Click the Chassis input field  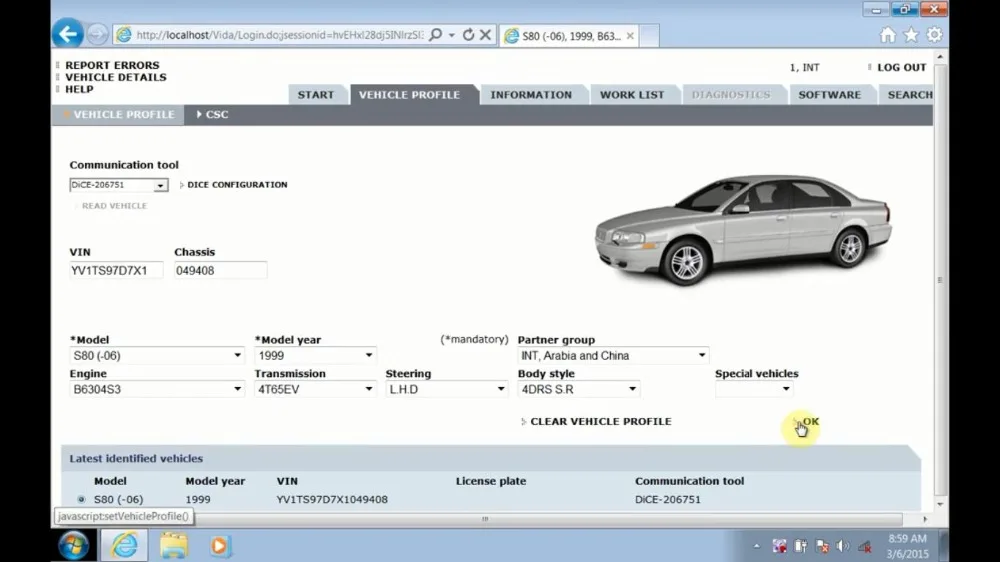pos(220,270)
